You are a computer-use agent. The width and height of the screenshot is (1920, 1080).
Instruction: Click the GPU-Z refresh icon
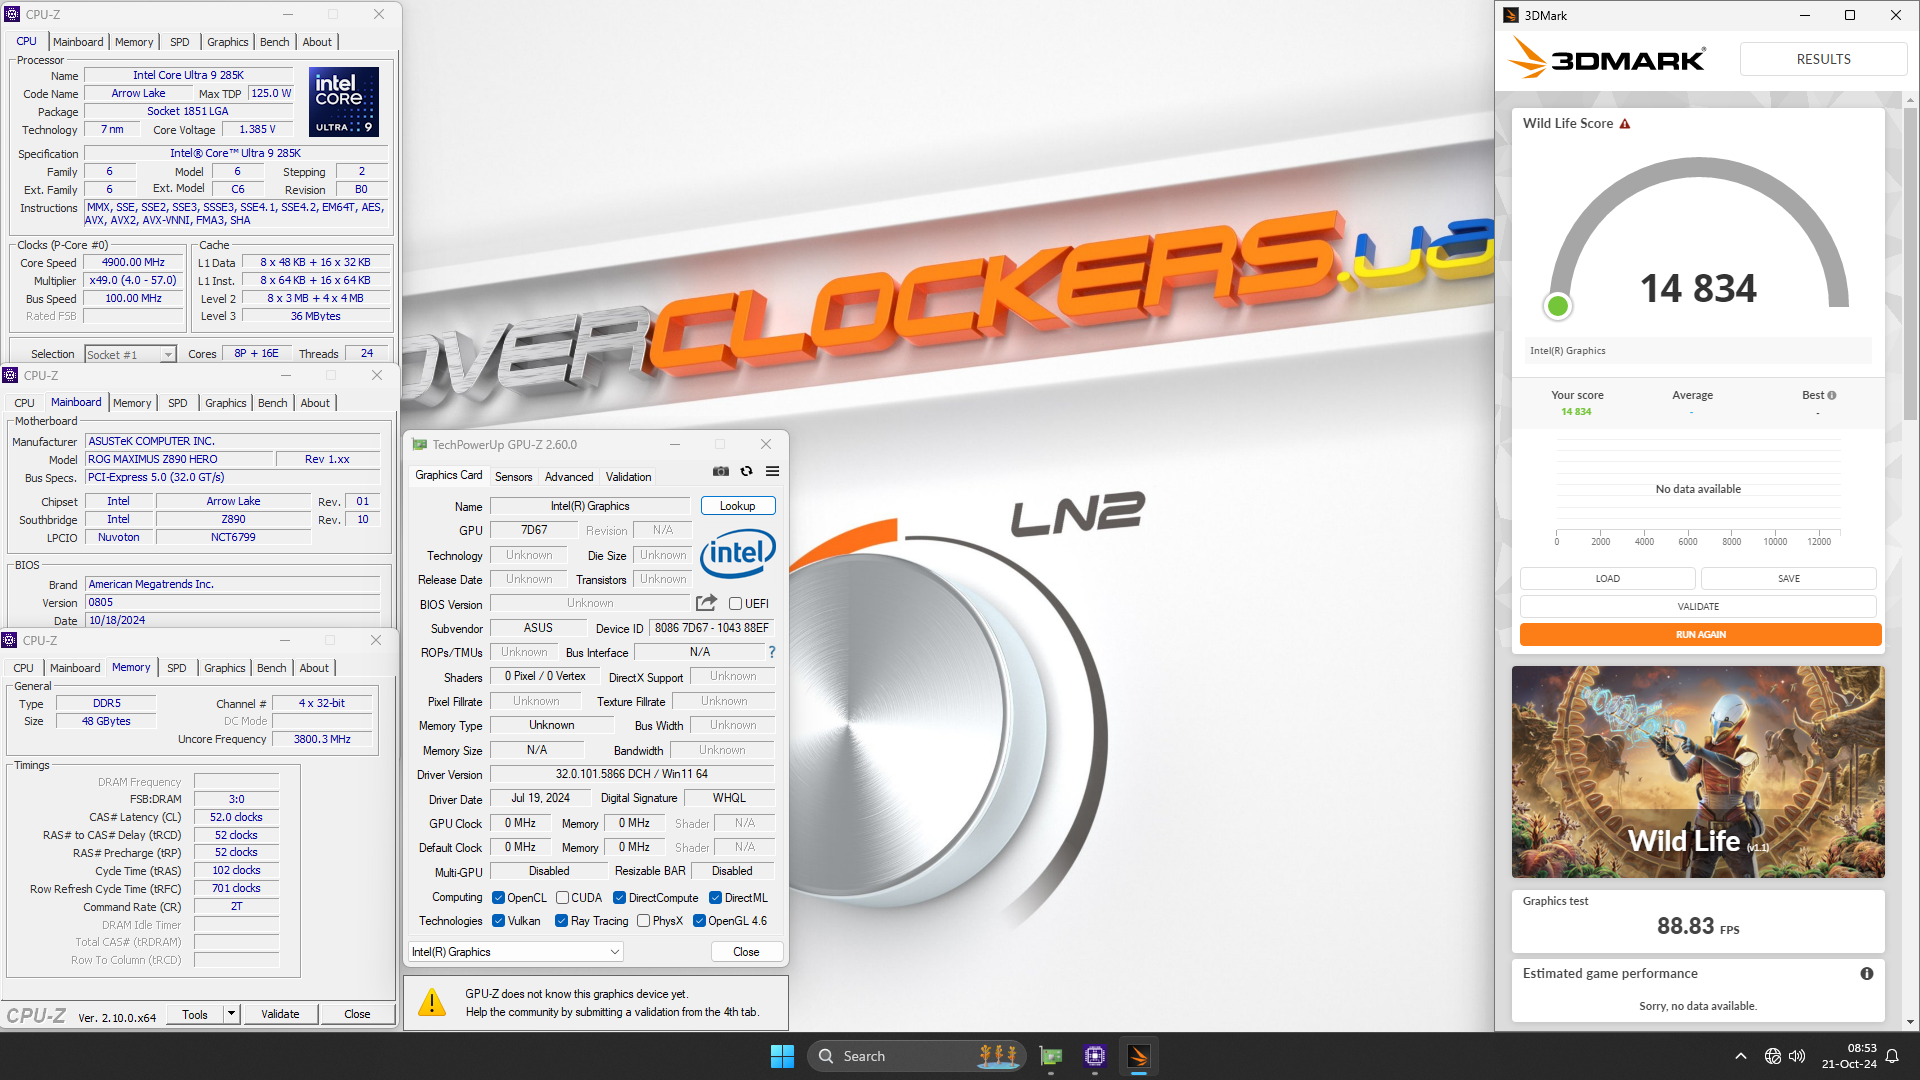click(x=748, y=472)
